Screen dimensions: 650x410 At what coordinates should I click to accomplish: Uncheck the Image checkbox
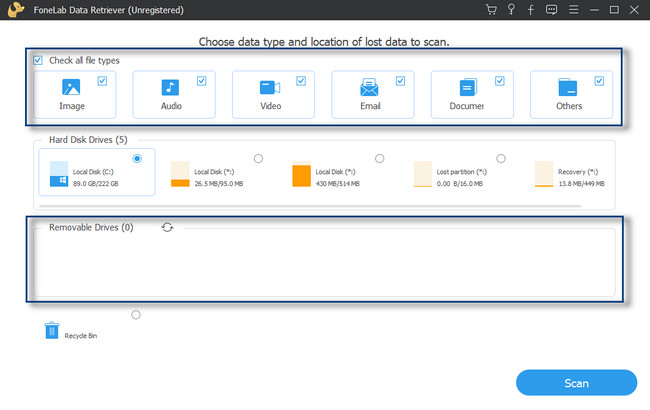[102, 81]
